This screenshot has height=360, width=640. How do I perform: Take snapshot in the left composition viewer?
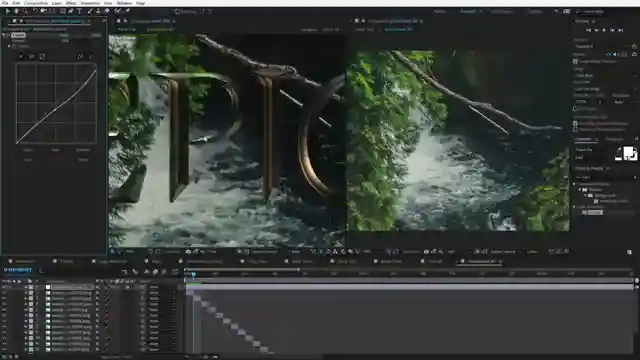[x=188, y=252]
